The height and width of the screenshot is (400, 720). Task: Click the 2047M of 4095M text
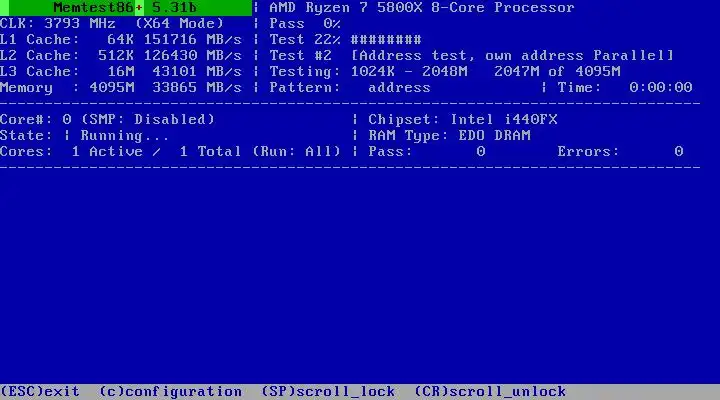557,72
